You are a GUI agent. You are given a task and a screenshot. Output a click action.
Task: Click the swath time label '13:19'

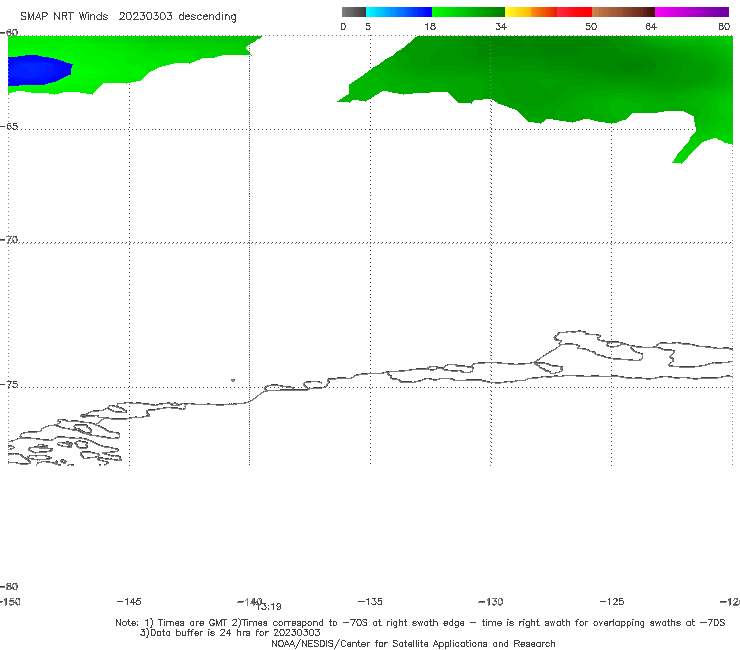pyautogui.click(x=270, y=607)
